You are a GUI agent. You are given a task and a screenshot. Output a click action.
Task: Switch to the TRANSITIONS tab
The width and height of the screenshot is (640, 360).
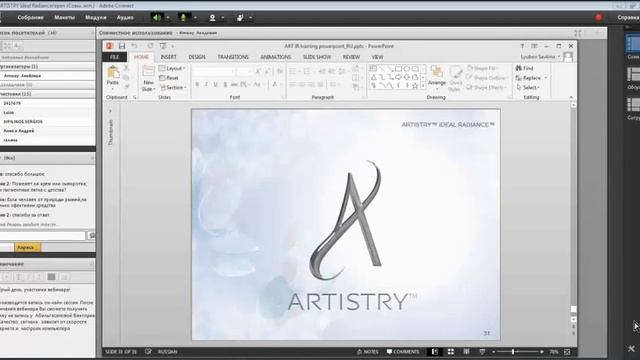click(233, 57)
